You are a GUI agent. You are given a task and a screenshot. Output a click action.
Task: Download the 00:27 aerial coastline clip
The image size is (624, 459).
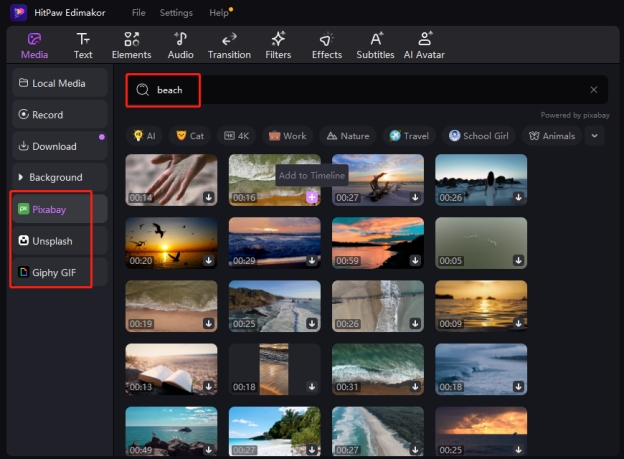pos(415,450)
